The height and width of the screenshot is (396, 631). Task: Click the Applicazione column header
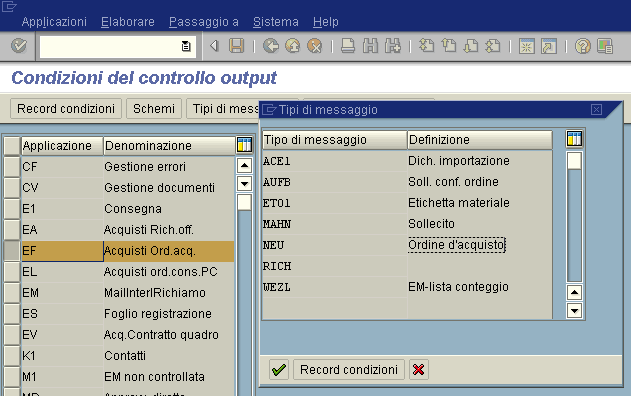pyautogui.click(x=62, y=146)
